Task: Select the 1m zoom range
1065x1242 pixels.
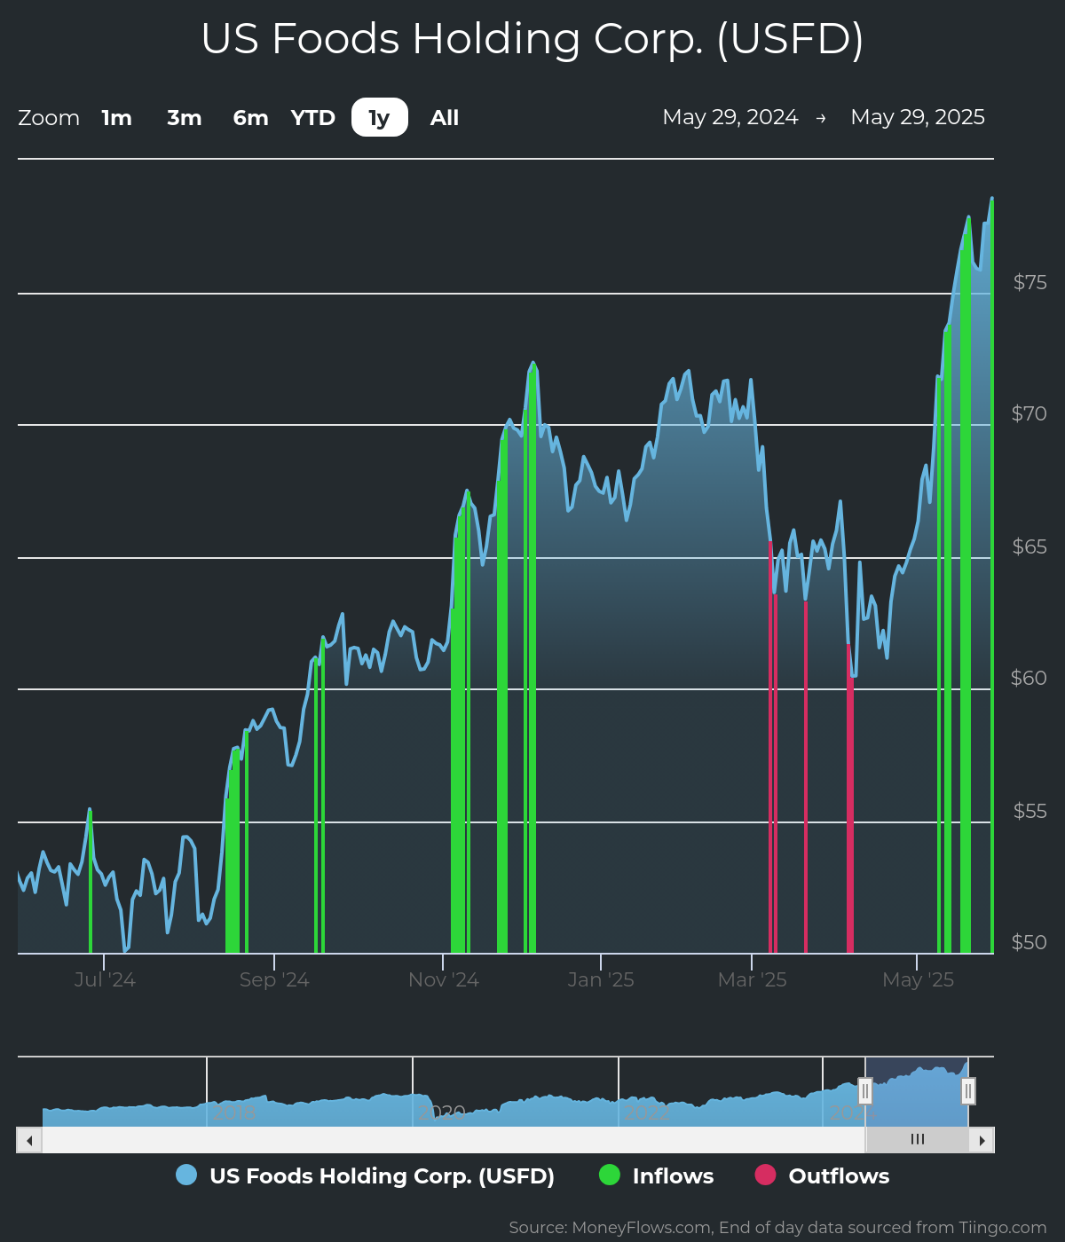Action: tap(117, 118)
